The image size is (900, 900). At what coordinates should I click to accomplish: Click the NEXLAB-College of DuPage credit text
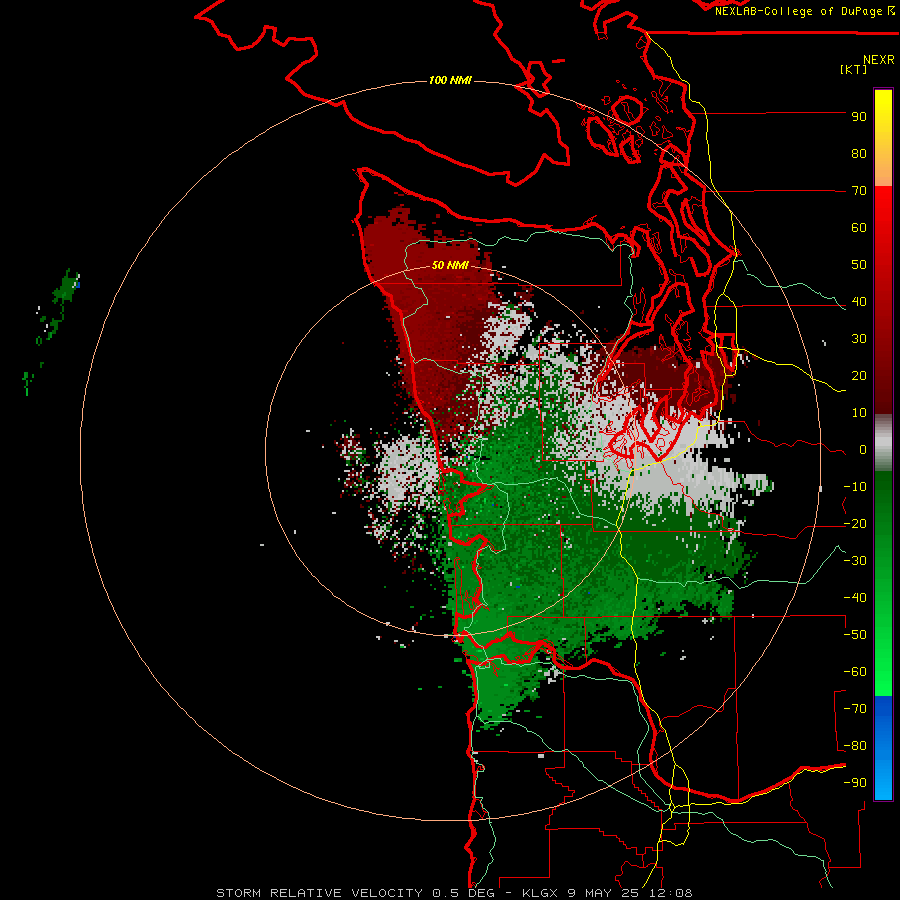(798, 11)
